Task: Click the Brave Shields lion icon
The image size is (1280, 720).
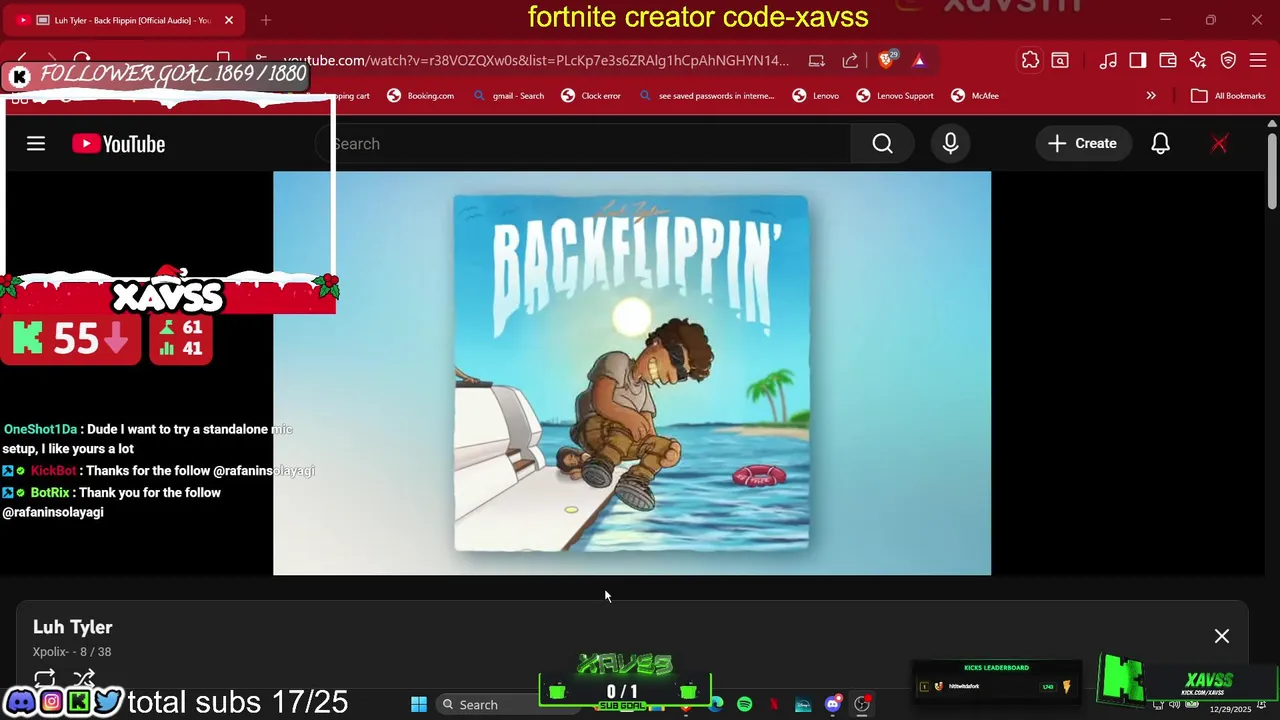Action: [886, 60]
